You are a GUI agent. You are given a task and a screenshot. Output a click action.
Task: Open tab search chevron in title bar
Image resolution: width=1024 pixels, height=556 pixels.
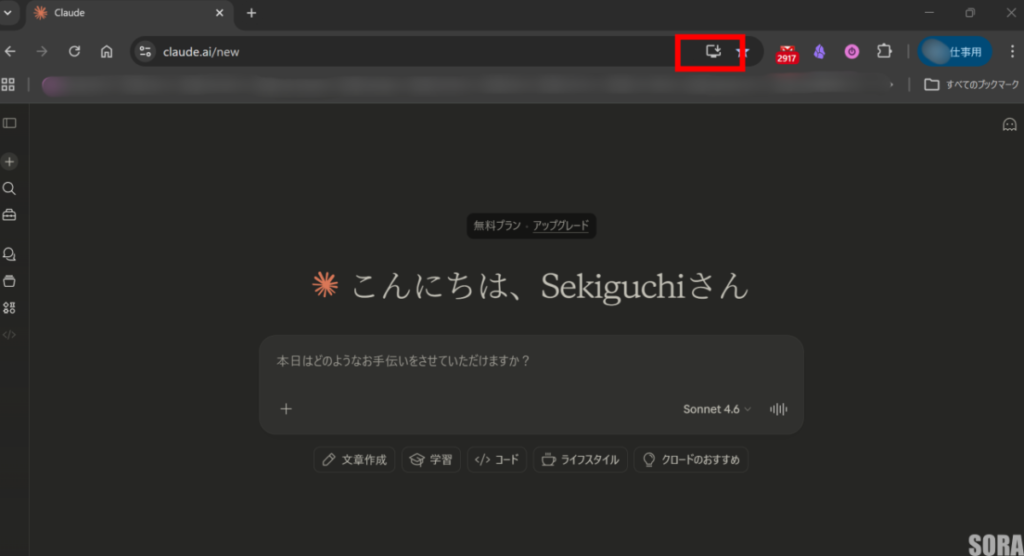(x=8, y=13)
